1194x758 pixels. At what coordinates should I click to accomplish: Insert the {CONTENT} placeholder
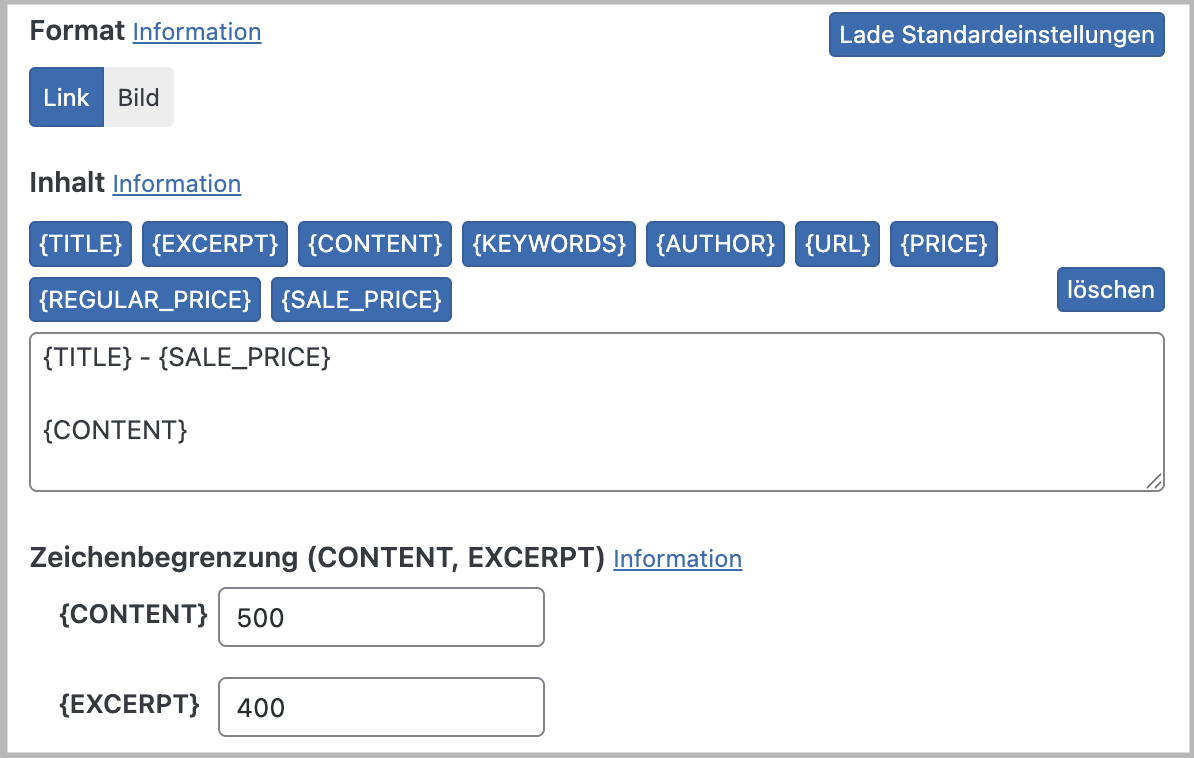coord(374,243)
